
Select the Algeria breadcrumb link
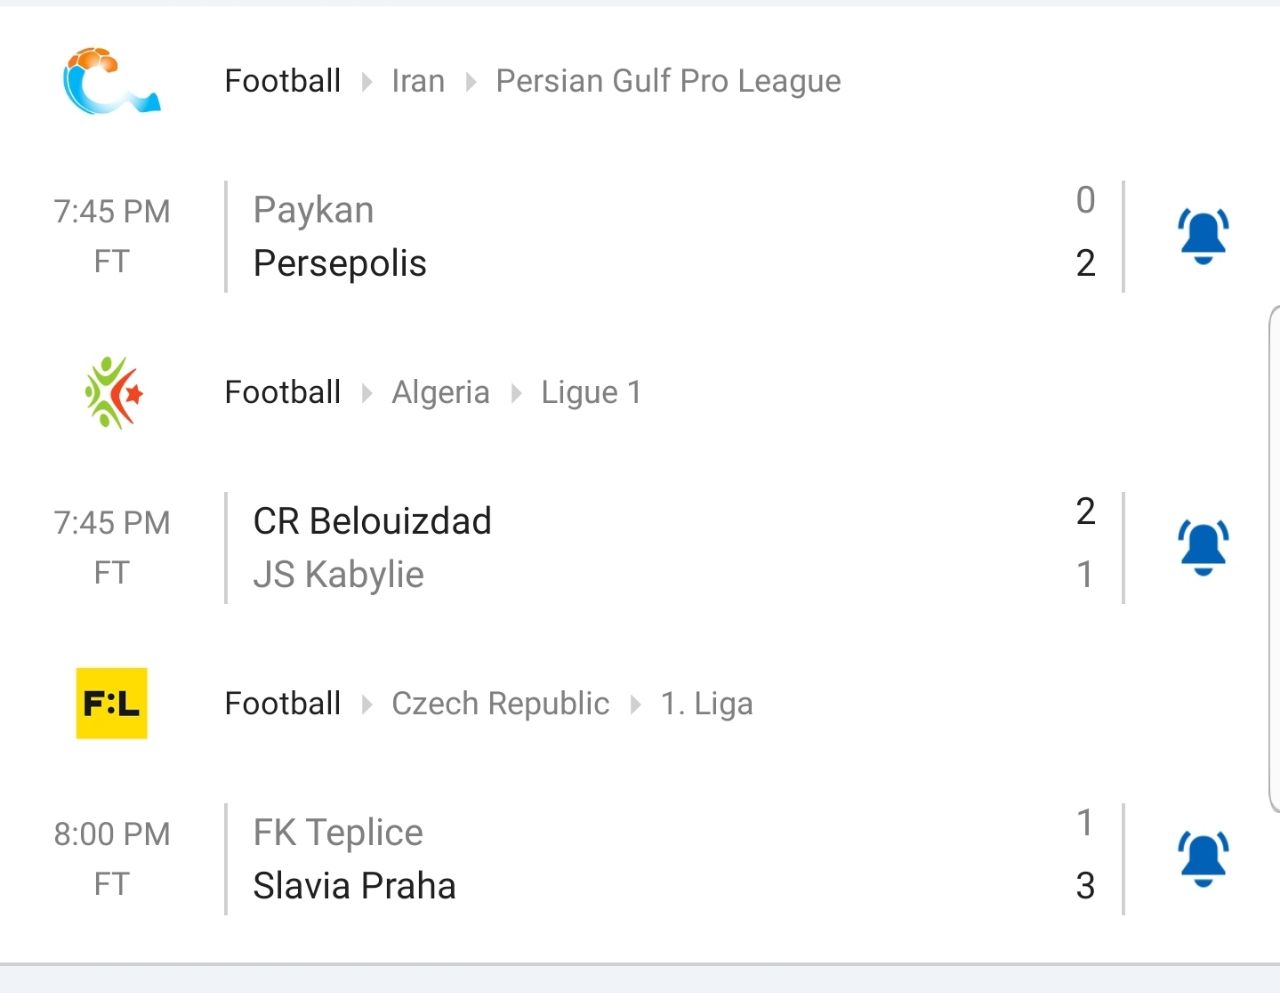(440, 392)
